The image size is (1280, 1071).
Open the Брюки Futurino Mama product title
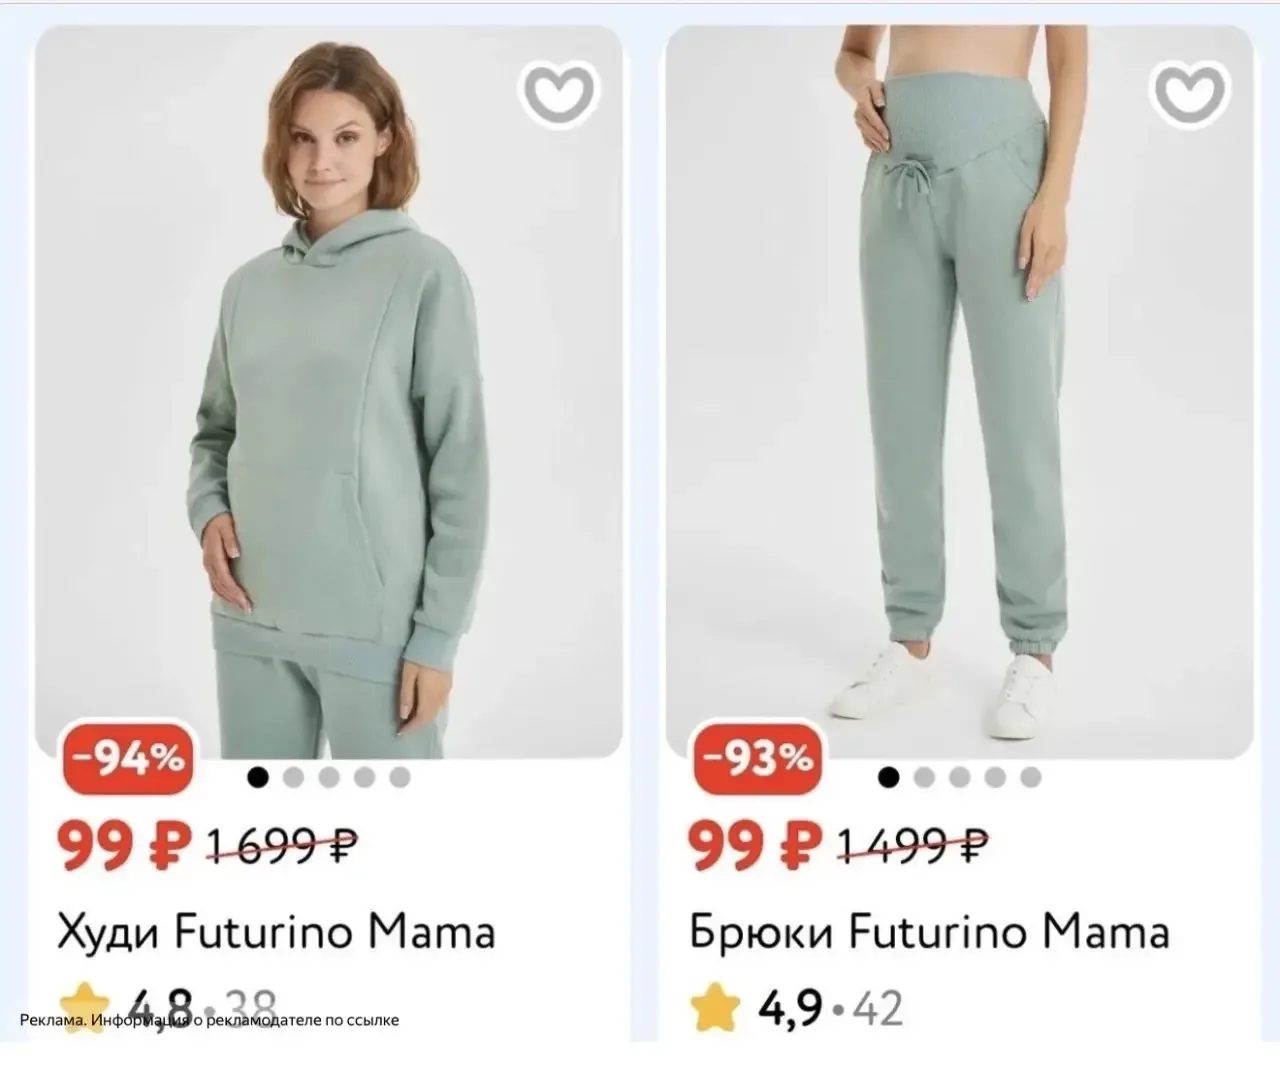pos(929,932)
